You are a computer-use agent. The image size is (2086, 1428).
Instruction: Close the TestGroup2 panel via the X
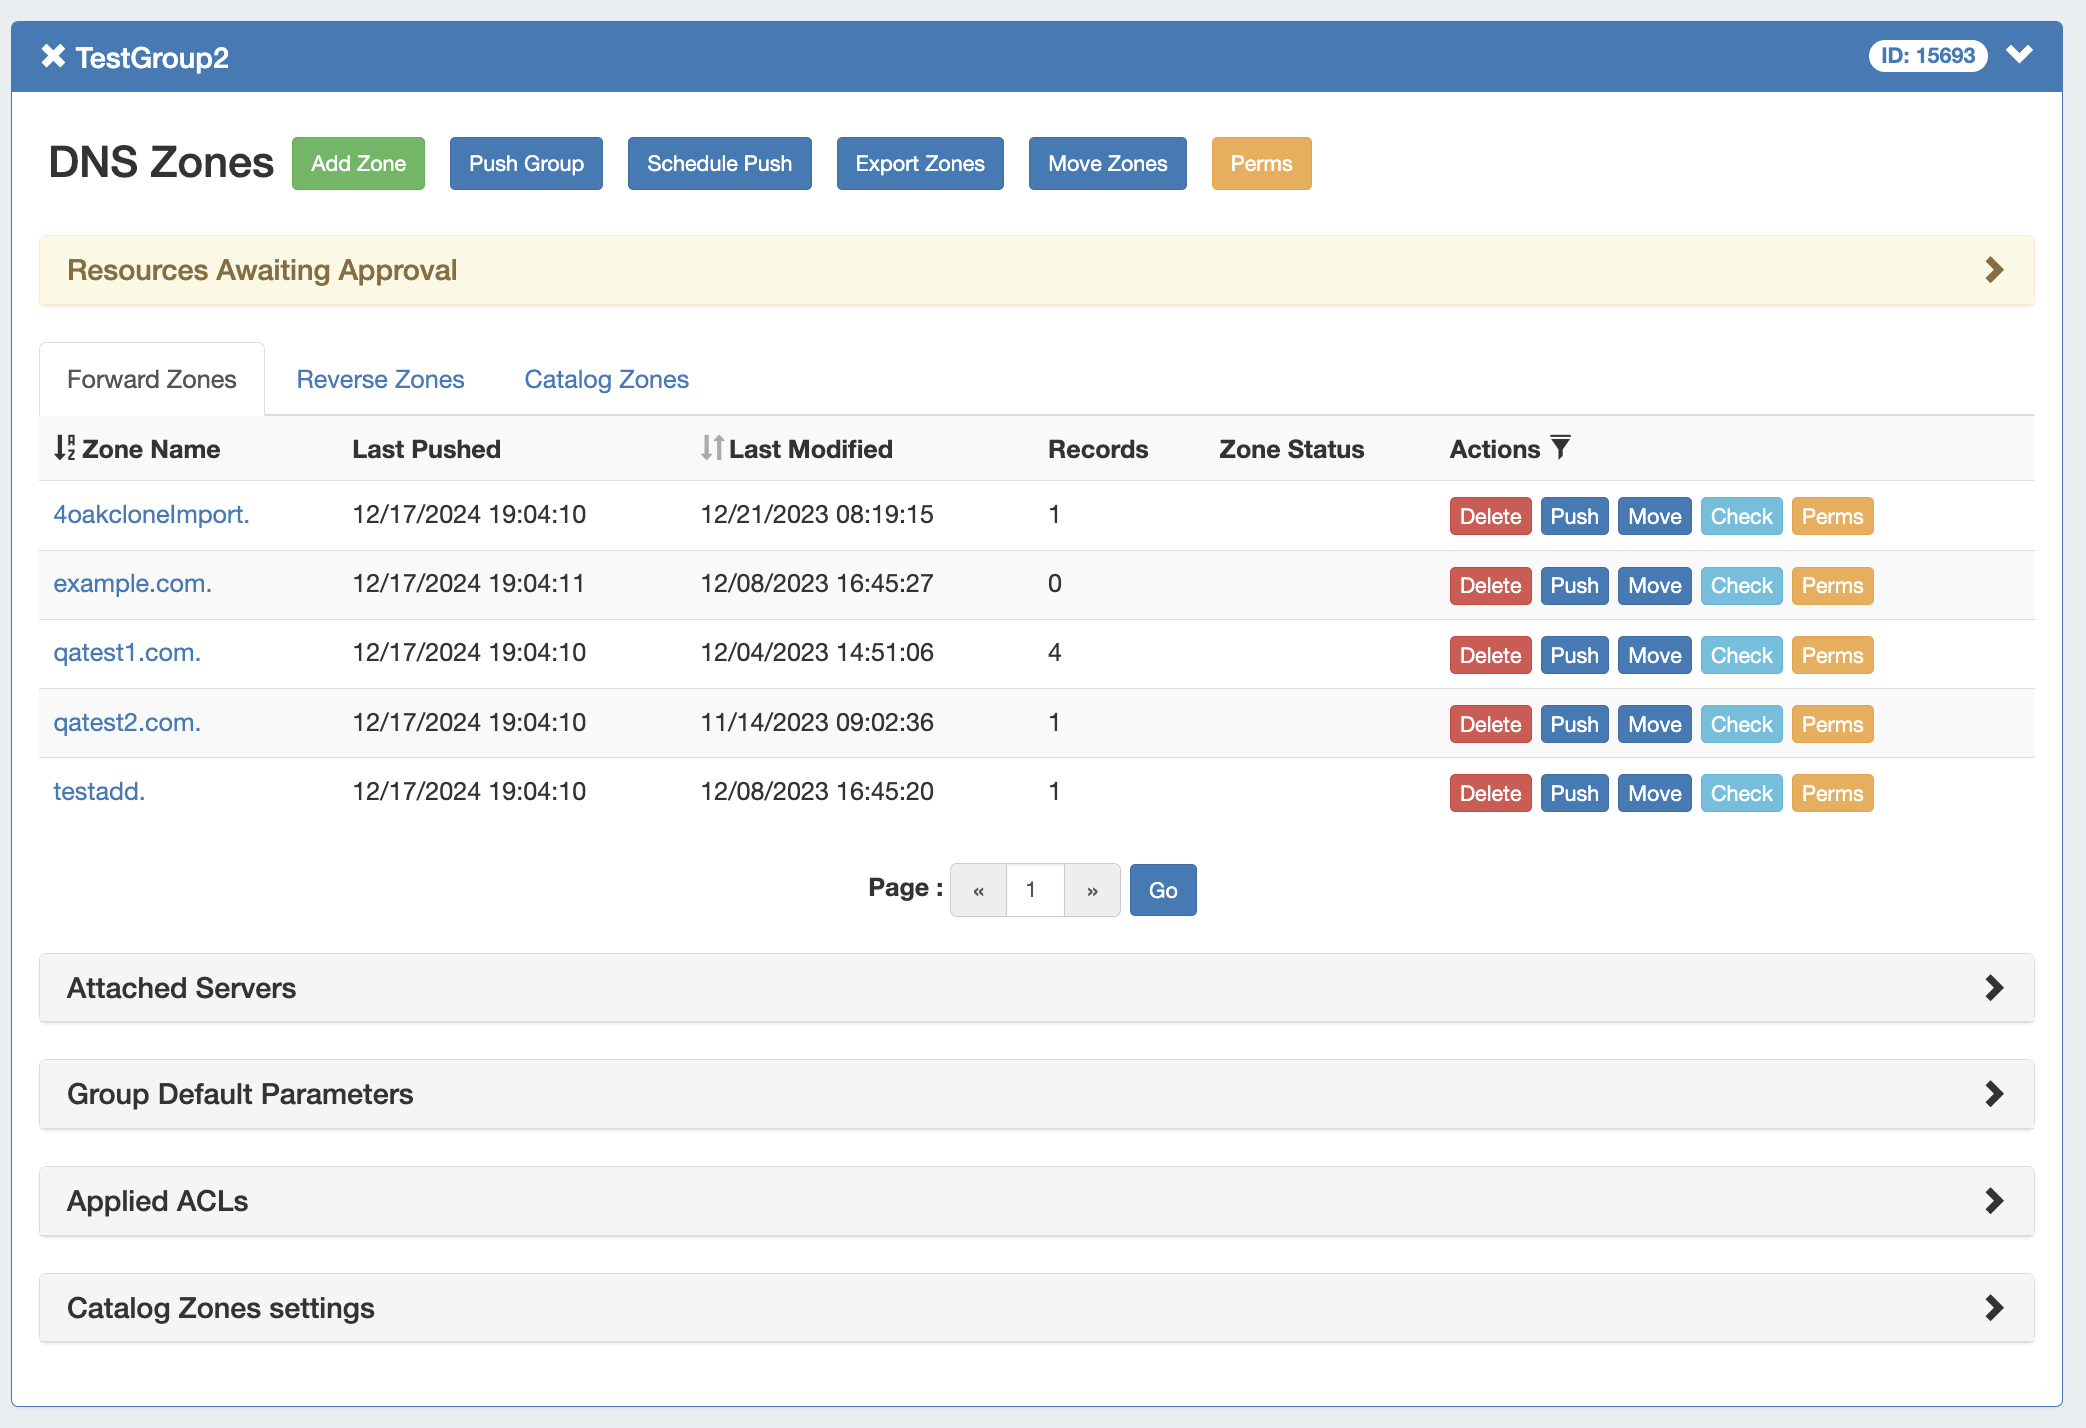pos(52,56)
